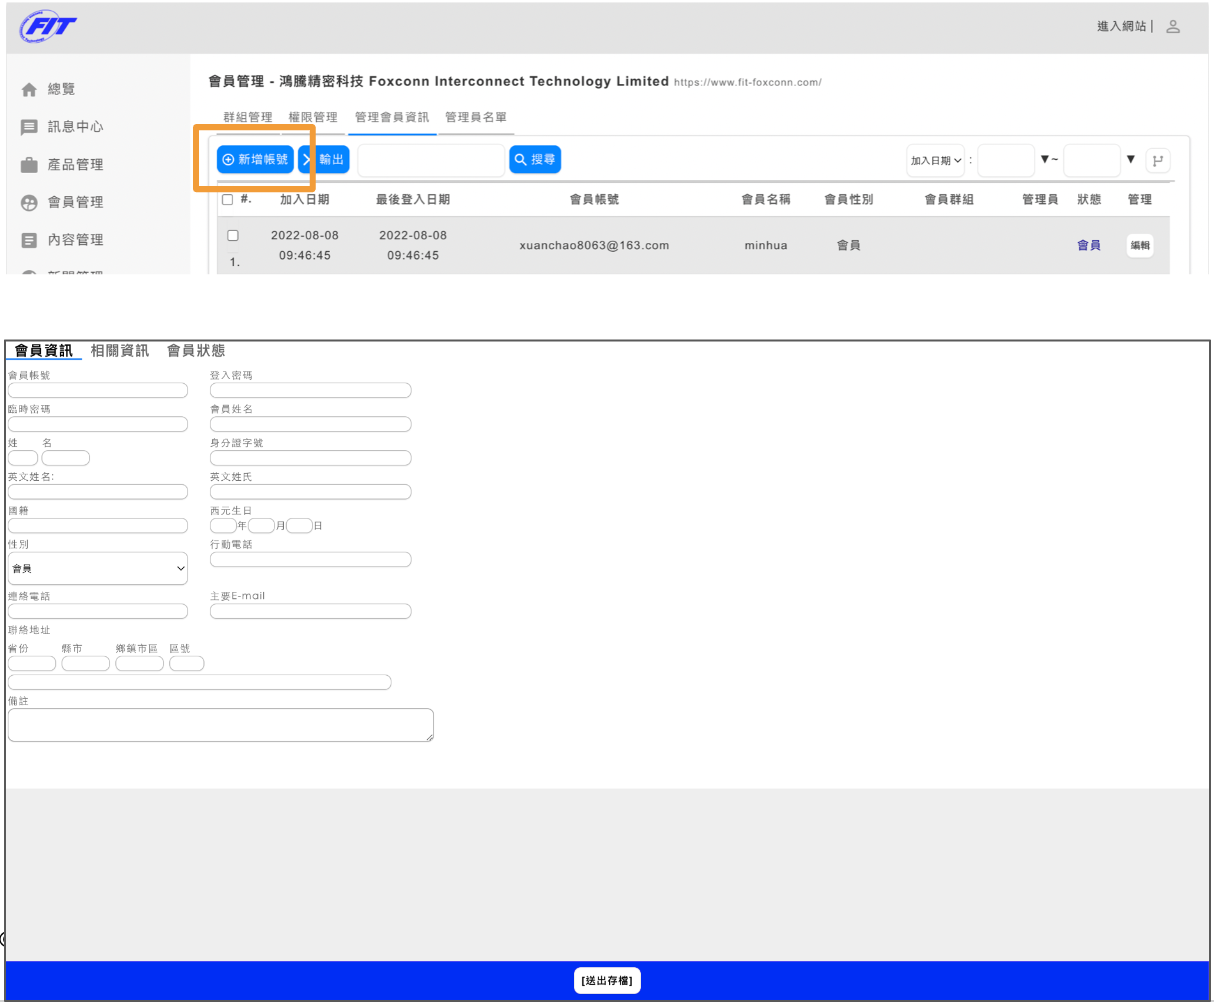Click the 最後登入日期 column header
Viewport: 1214px width, 1002px height.
[x=413, y=199]
